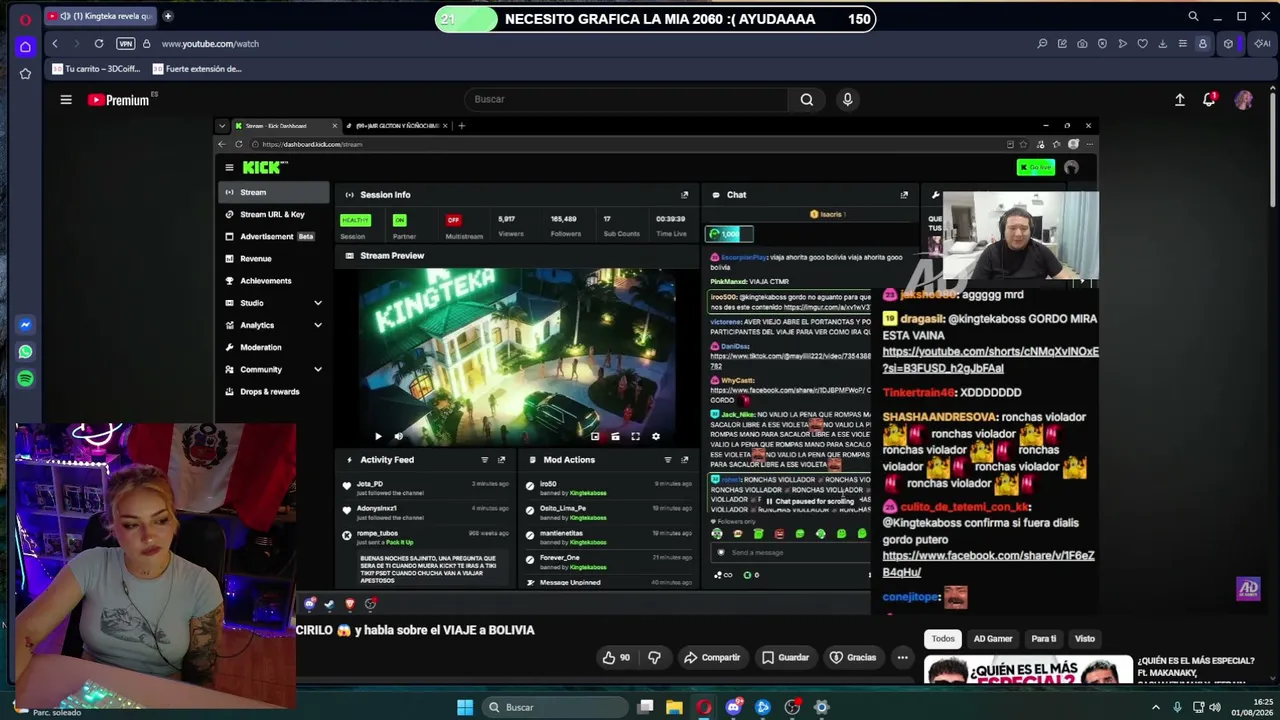Open ¿Quién es el más especial? thumbnail
The image size is (1280, 720).
[1028, 670]
